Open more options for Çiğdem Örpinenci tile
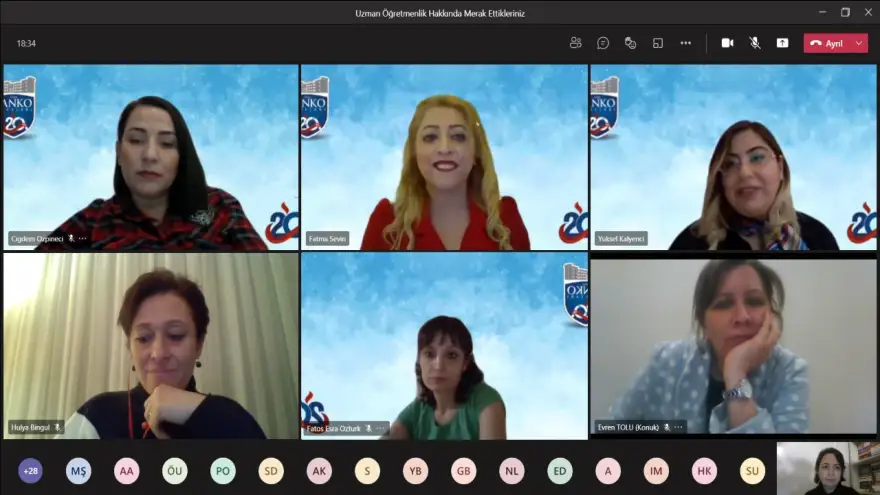 (83, 239)
